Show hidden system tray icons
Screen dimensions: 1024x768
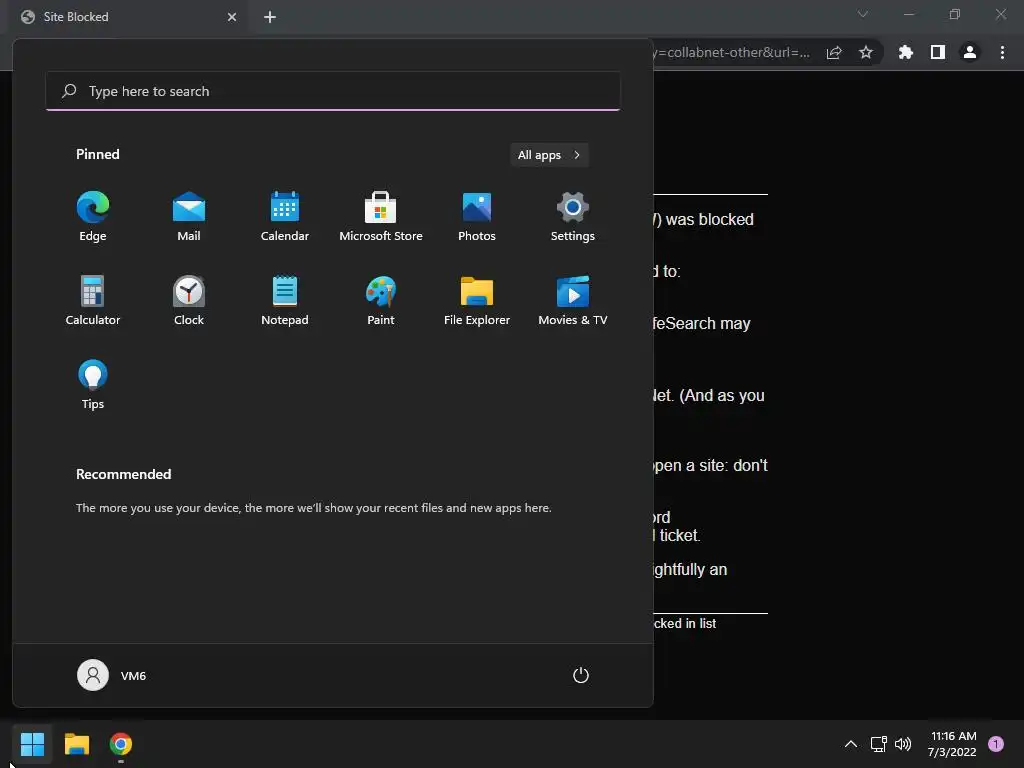[851, 744]
